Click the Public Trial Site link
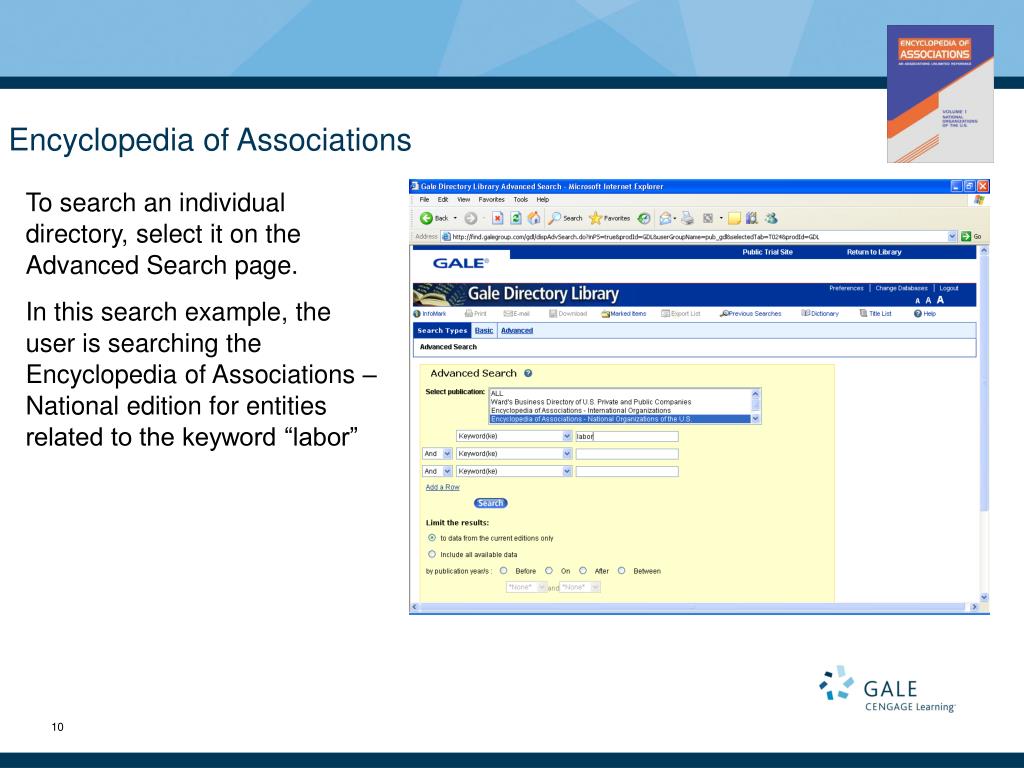Viewport: 1024px width, 768px height. 767,252
